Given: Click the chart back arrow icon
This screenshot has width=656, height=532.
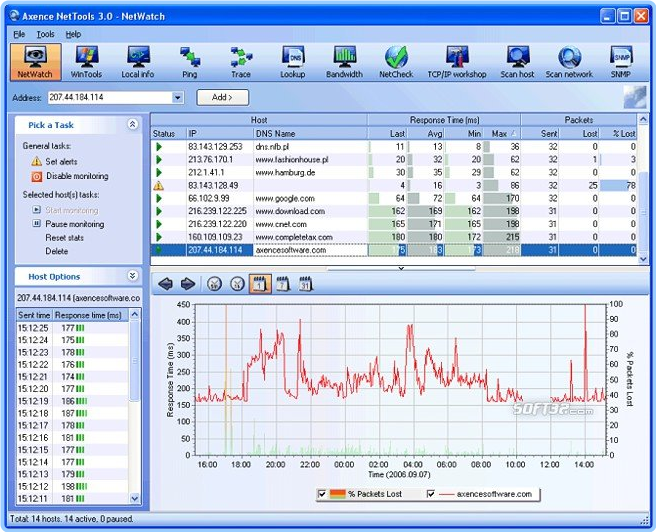Looking at the screenshot, I should (x=166, y=284).
